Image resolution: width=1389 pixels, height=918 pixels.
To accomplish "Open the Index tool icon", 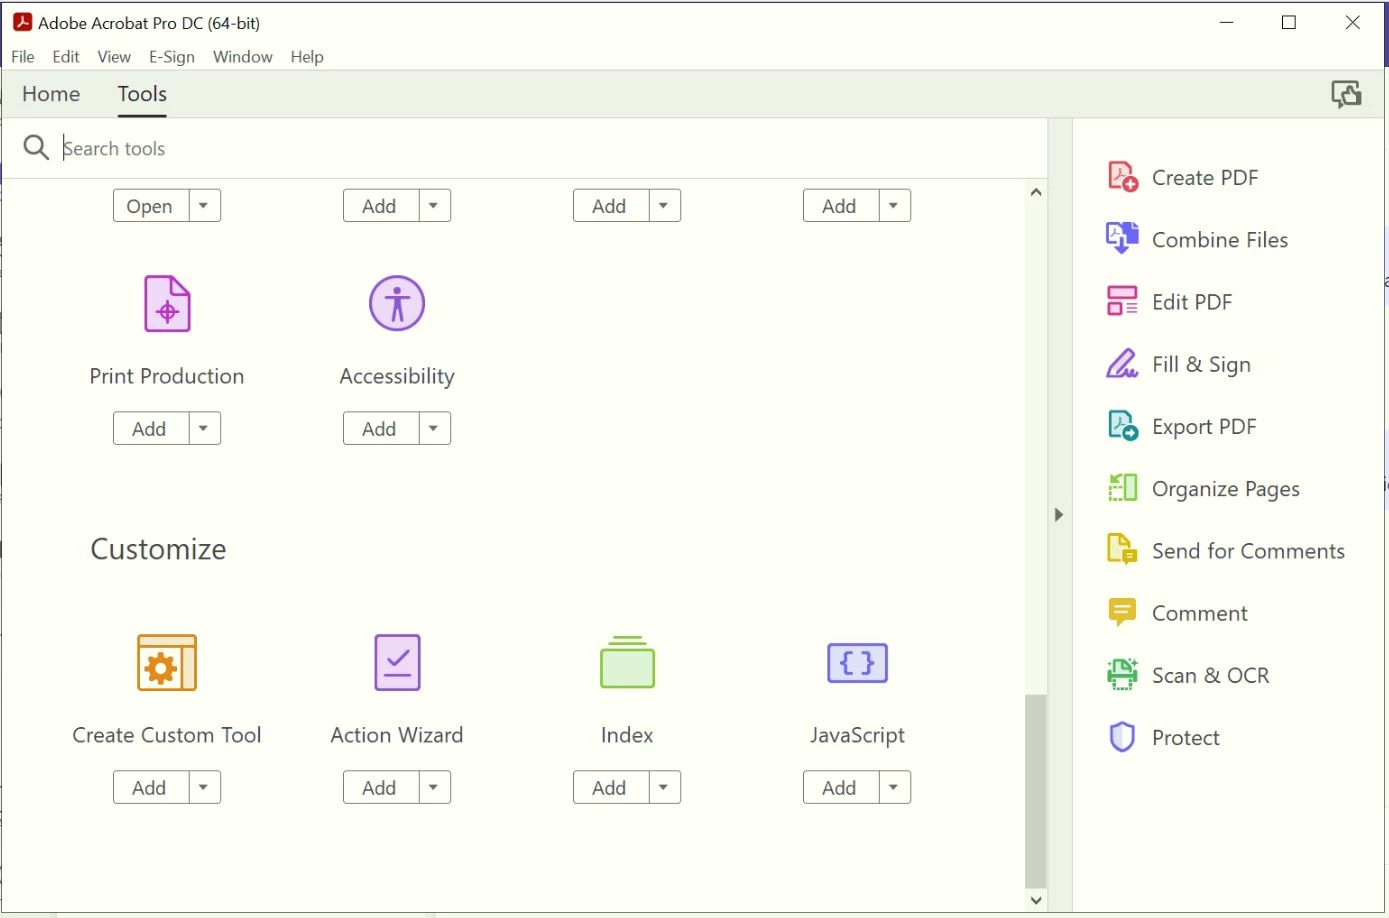I will (x=627, y=662).
